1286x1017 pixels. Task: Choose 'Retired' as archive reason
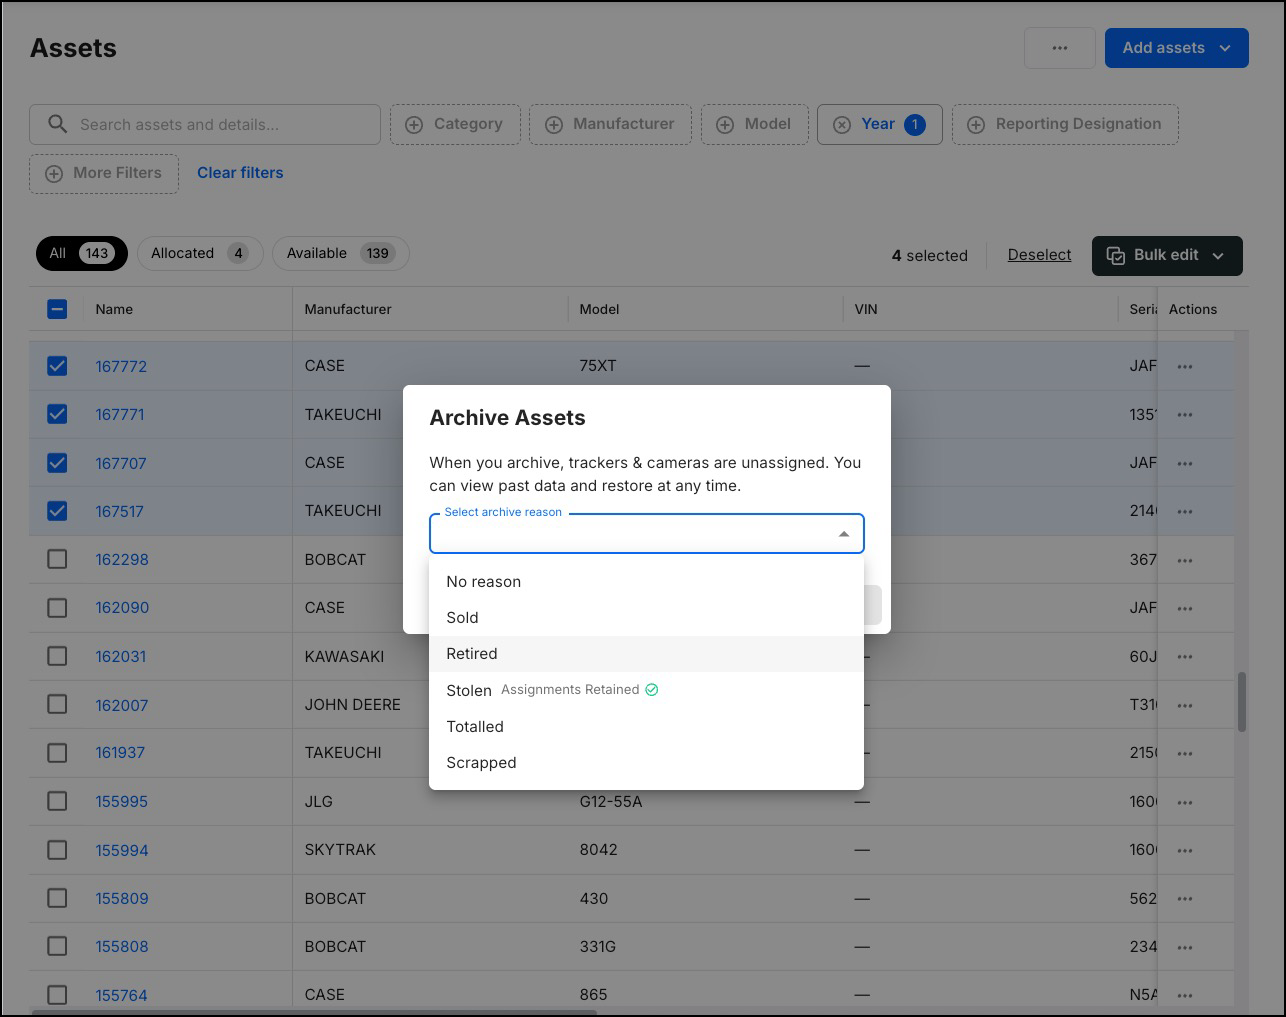[646, 654]
